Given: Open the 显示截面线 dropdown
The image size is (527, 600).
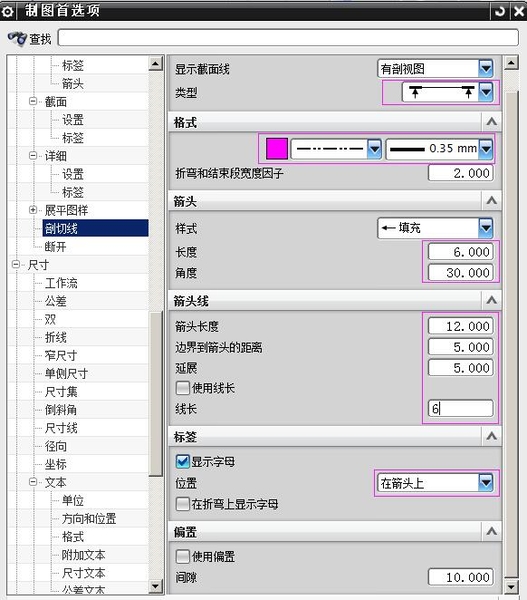Looking at the screenshot, I should click(485, 69).
